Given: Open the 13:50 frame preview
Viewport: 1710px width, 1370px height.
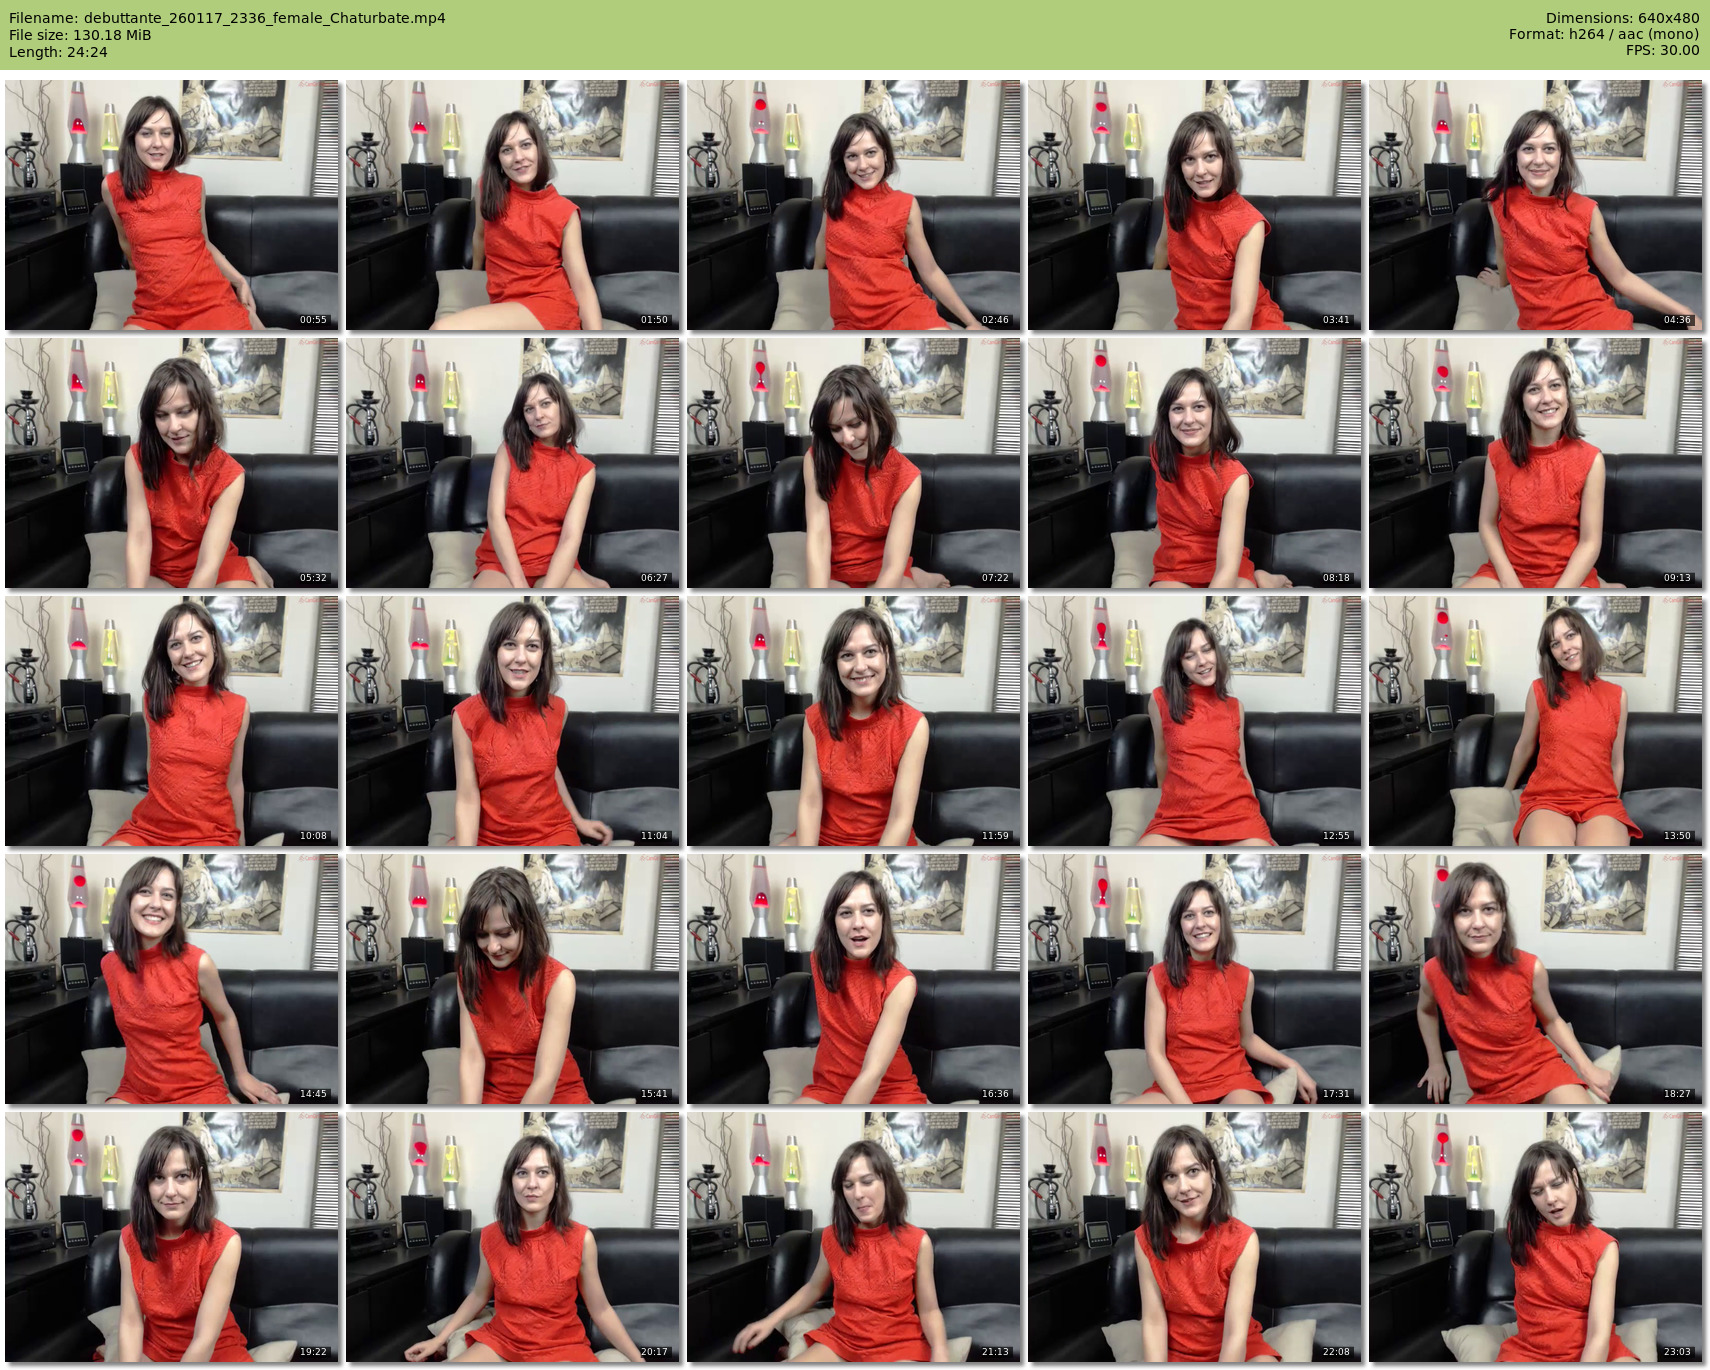Looking at the screenshot, I should click(1536, 721).
